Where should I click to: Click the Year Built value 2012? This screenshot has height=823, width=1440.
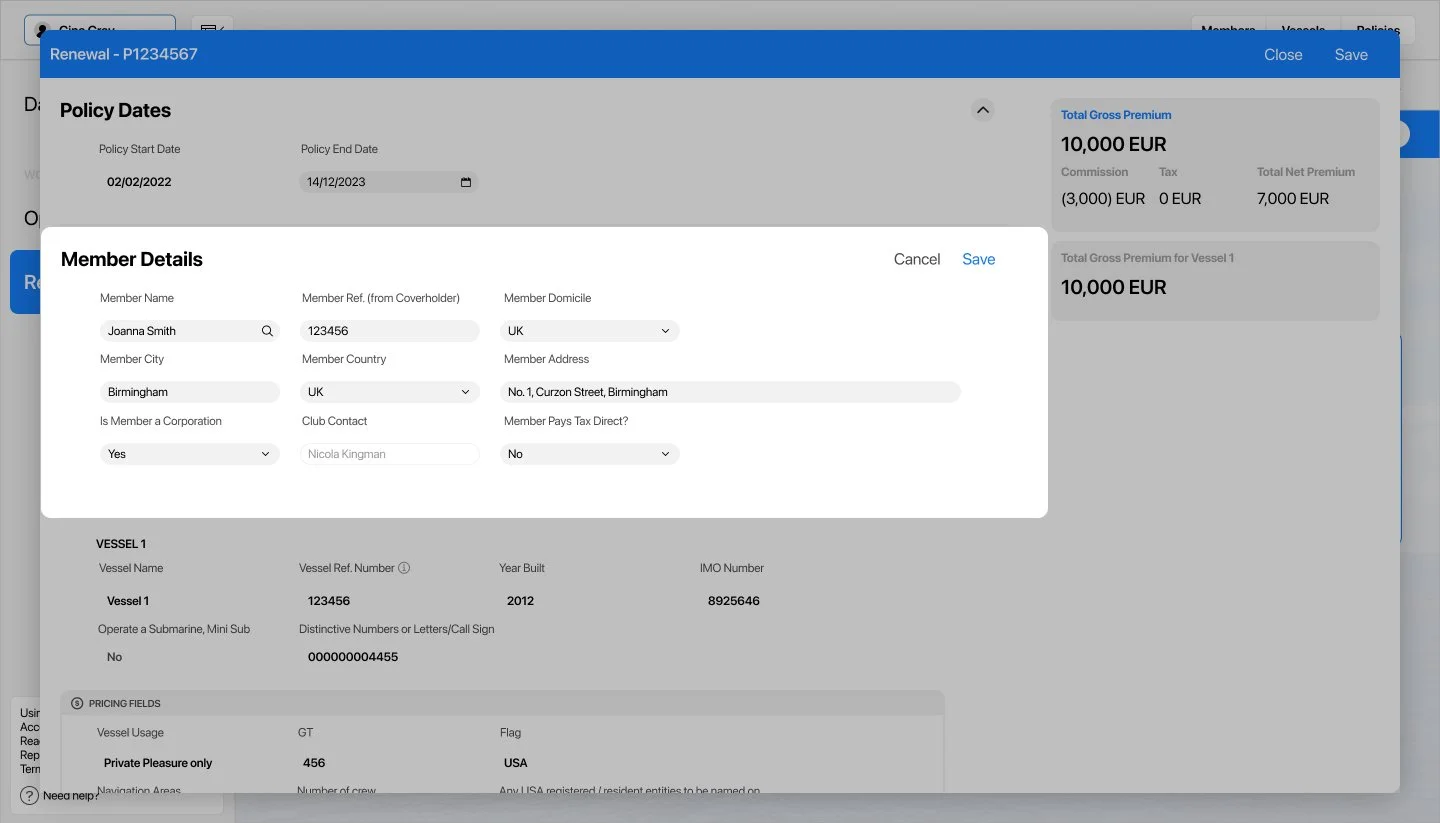pyautogui.click(x=521, y=601)
